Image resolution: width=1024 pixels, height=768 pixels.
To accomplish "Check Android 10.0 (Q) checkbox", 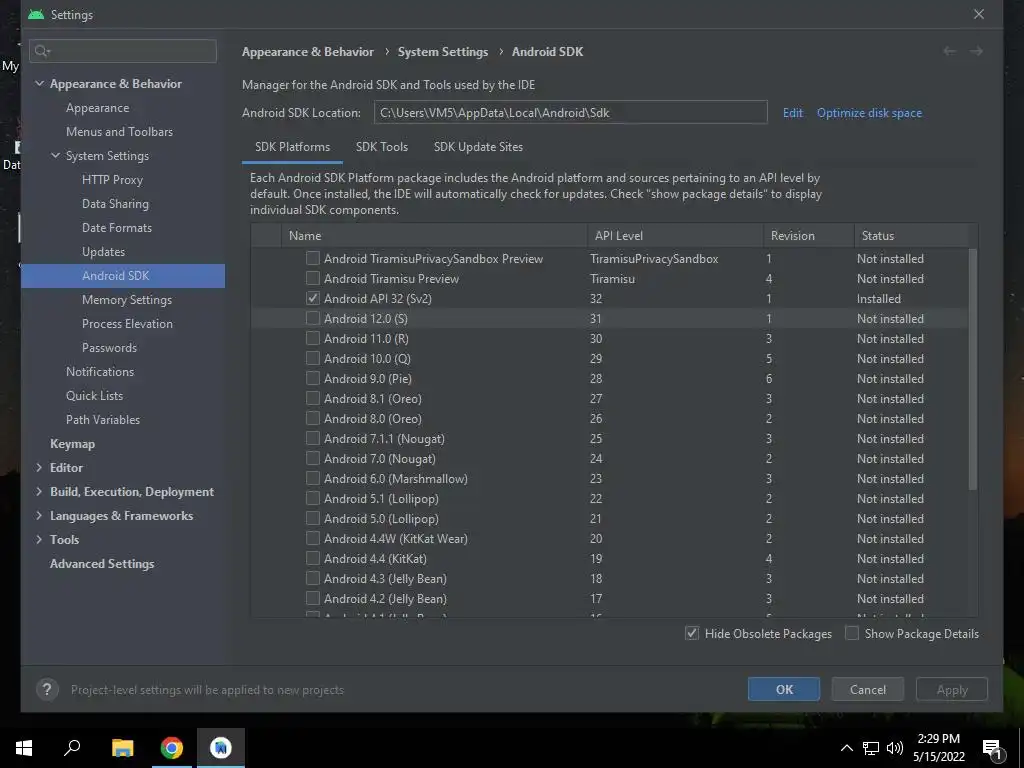I will [313, 359].
